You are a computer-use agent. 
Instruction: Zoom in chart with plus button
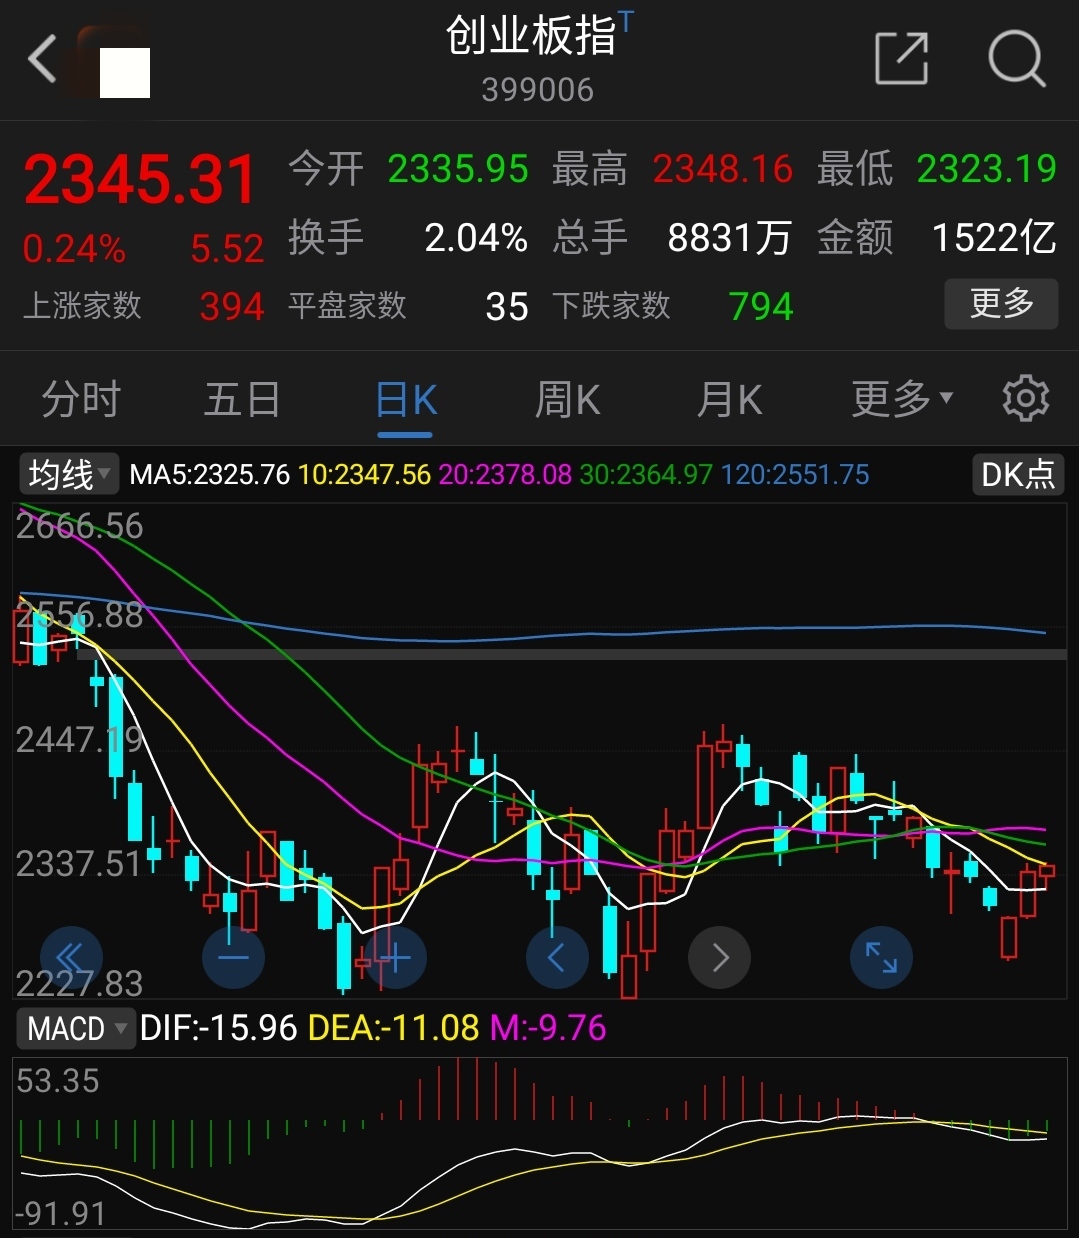point(395,958)
